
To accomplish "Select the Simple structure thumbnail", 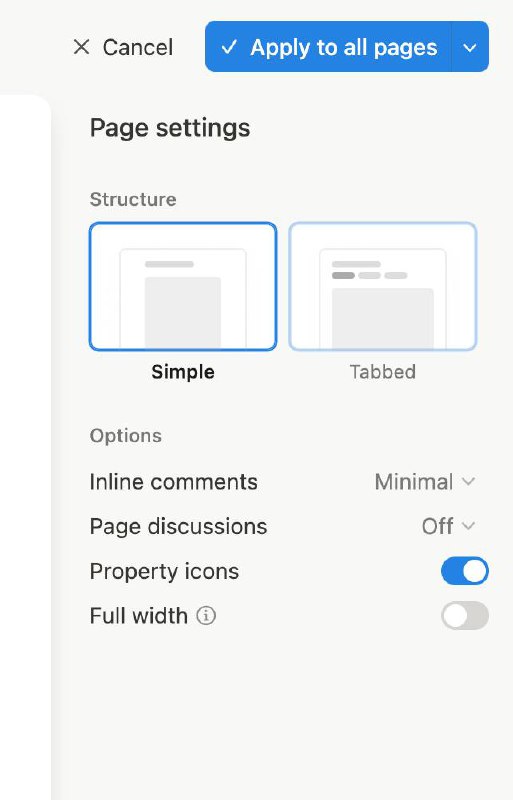I will (183, 286).
